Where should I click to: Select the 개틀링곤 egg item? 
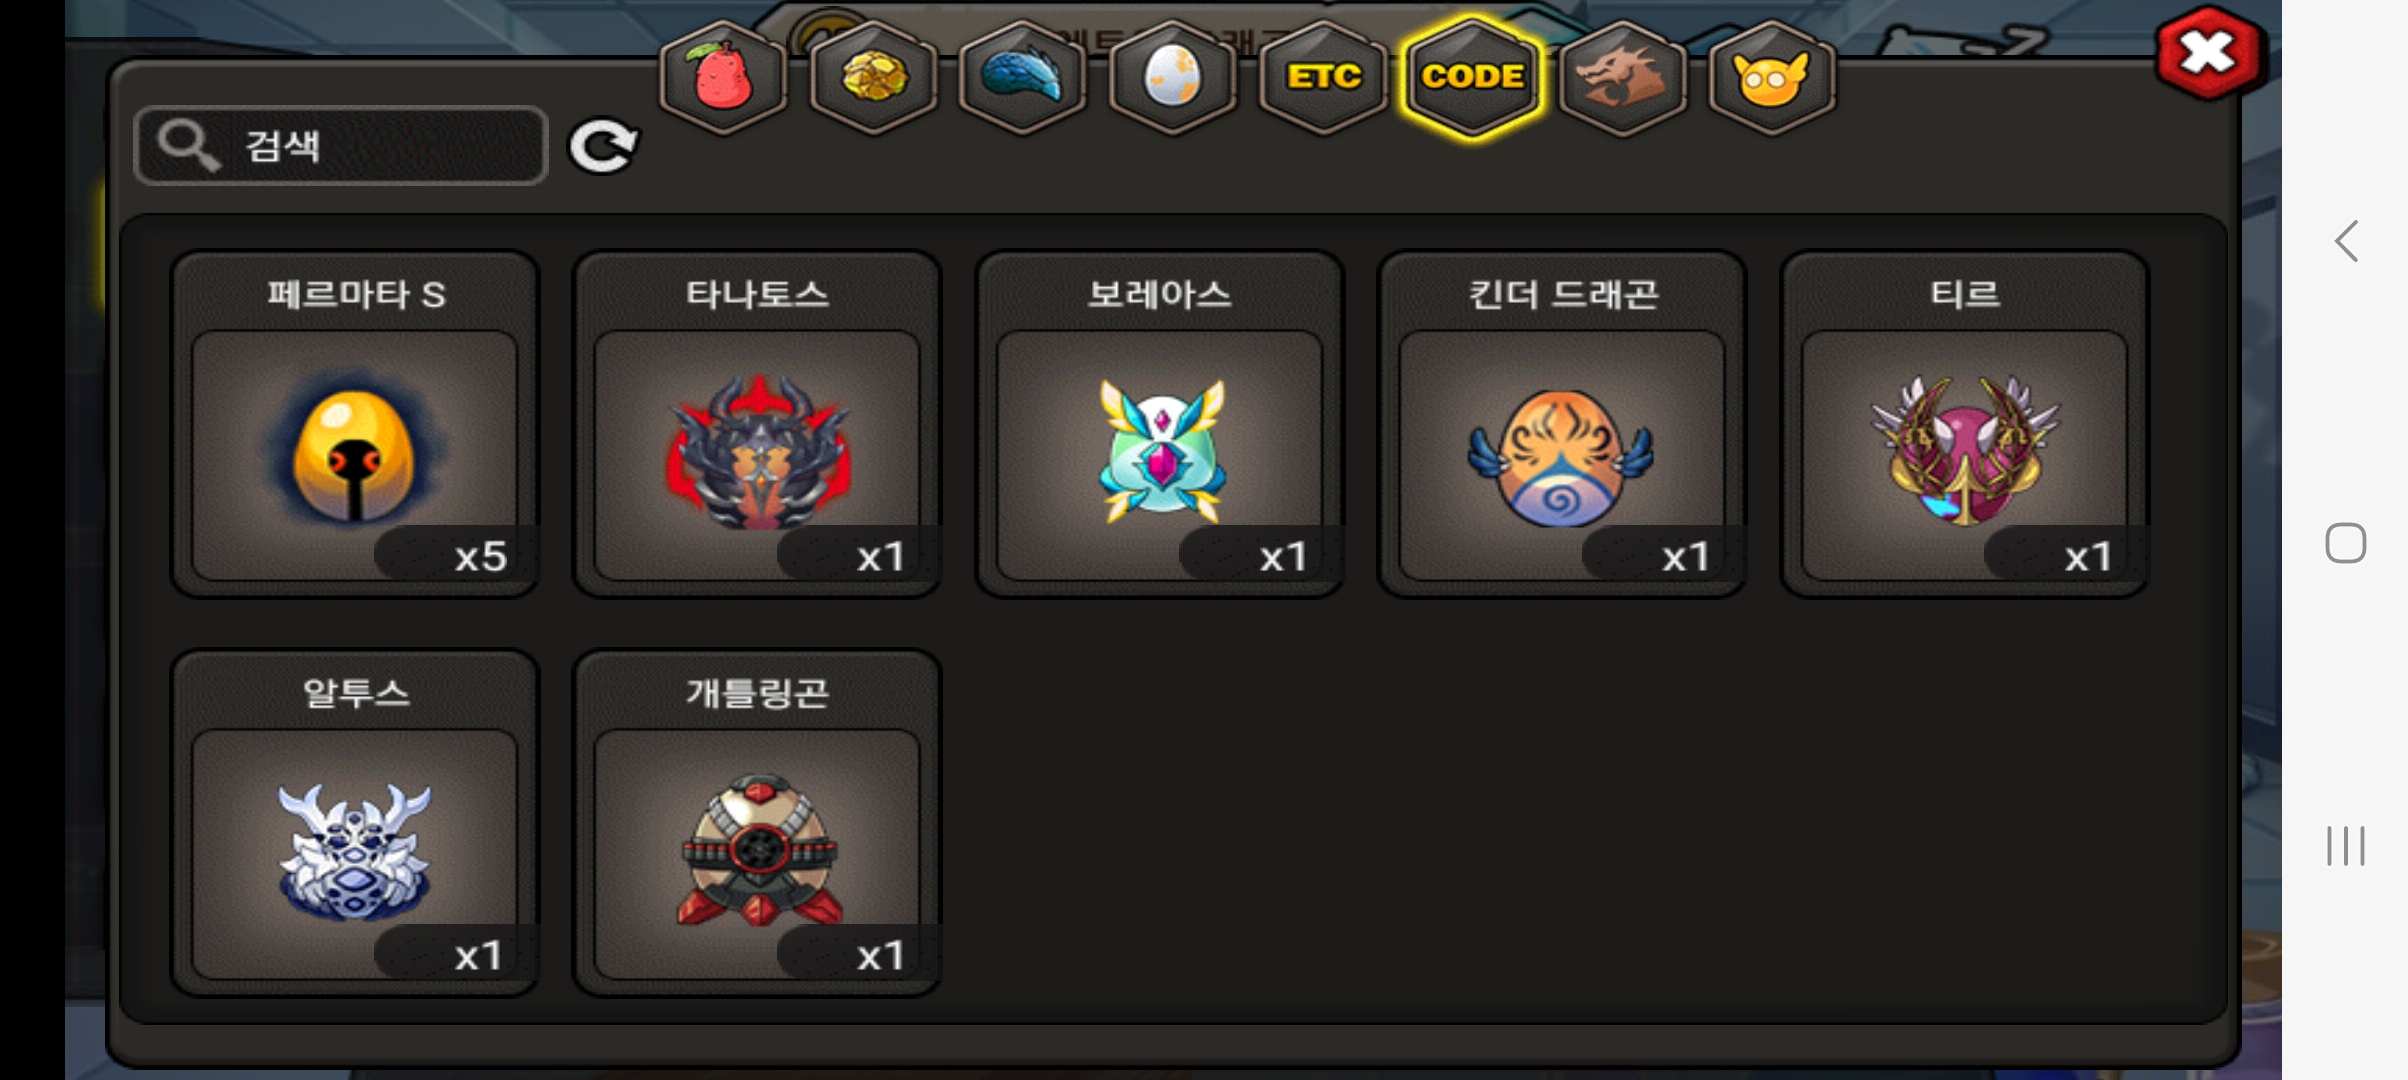tap(757, 823)
